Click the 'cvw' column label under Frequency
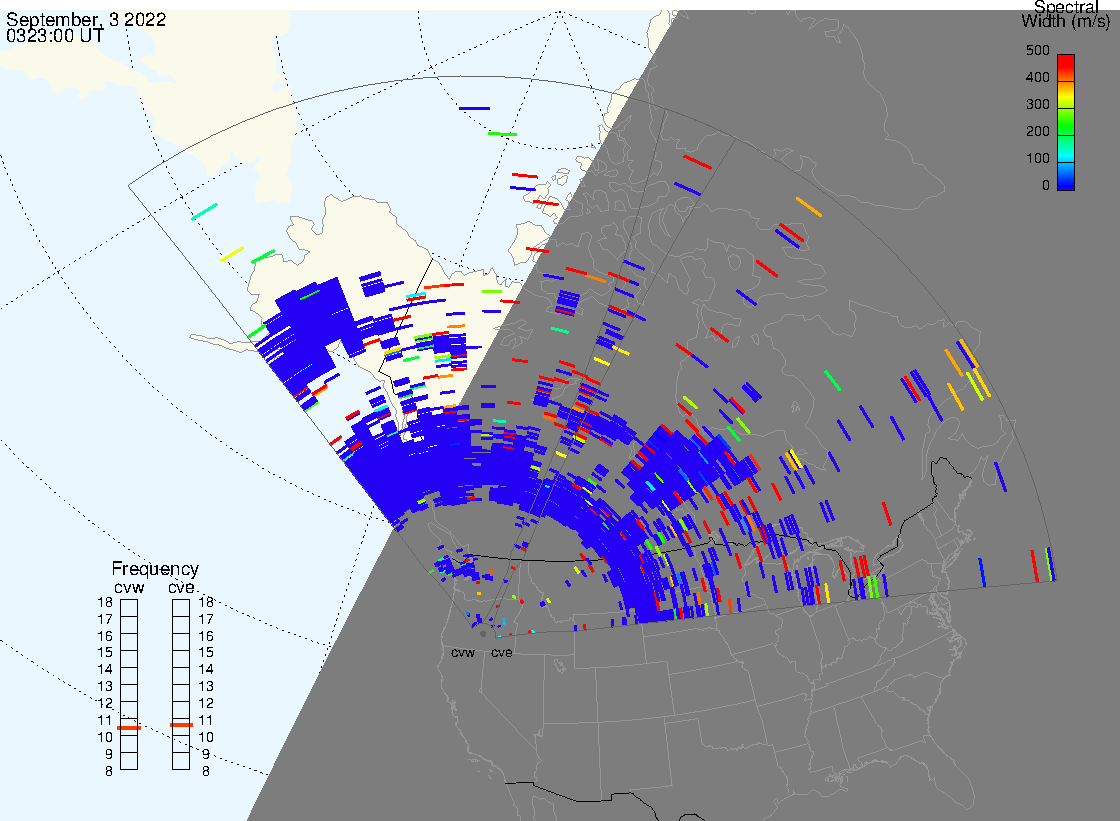 129,587
